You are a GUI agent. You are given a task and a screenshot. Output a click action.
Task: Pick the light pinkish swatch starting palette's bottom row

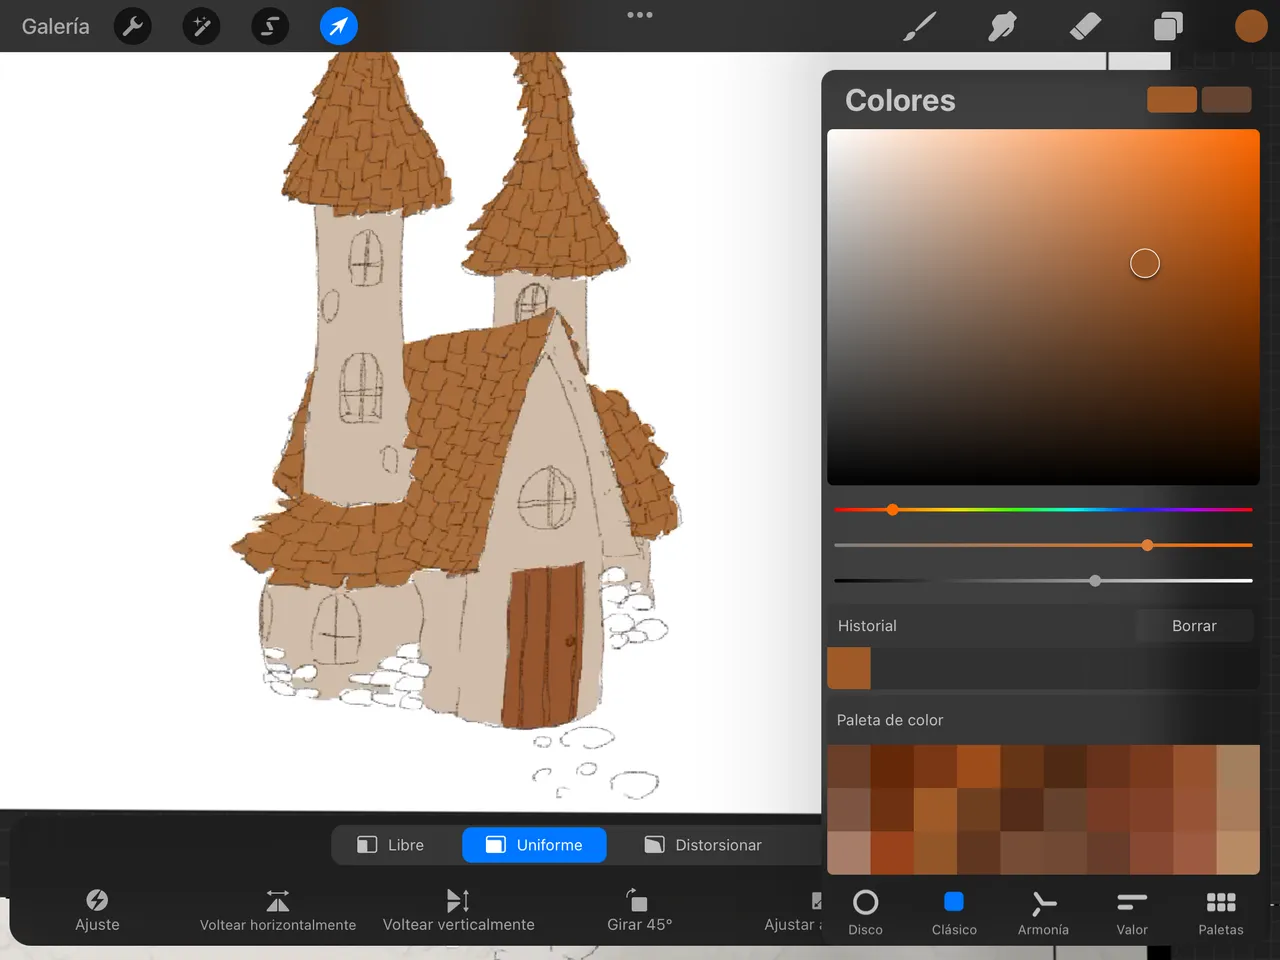click(x=849, y=853)
